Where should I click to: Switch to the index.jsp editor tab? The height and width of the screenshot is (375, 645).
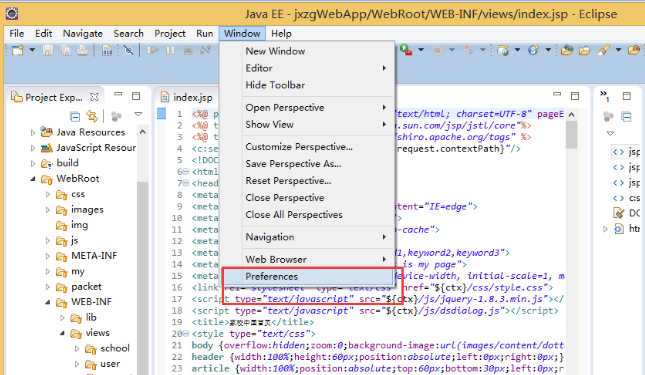(187, 97)
